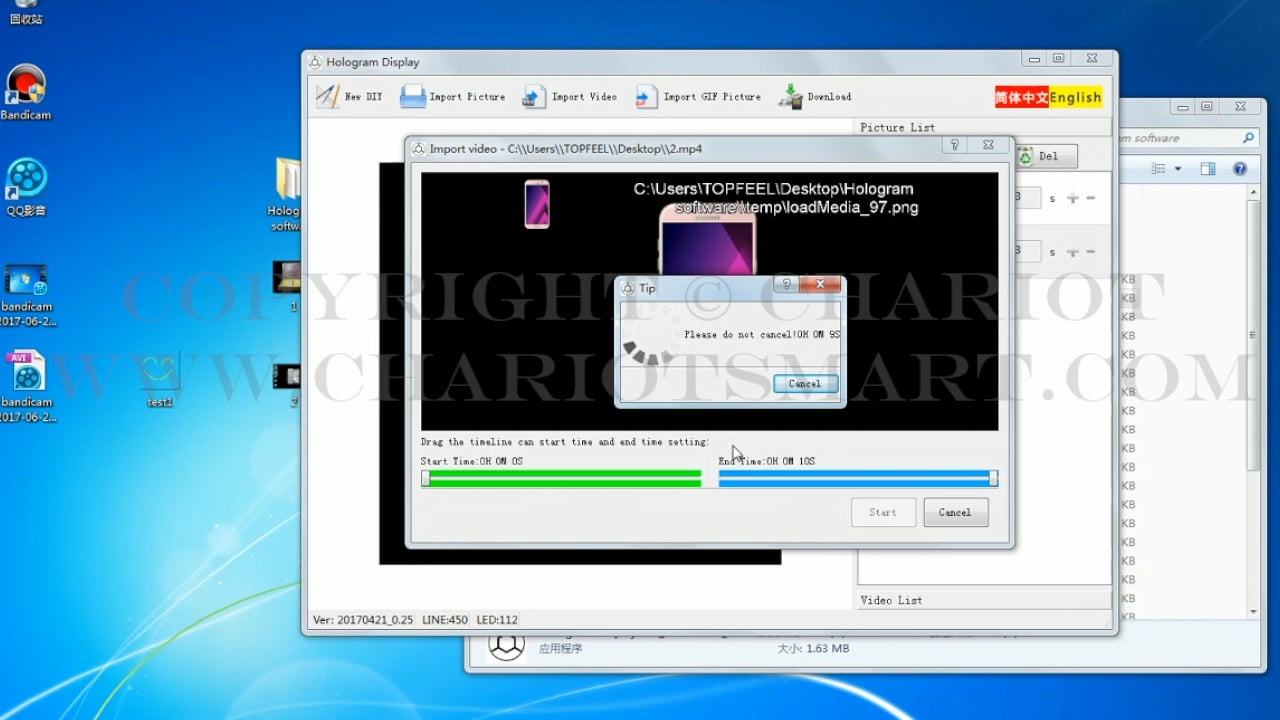
Task: Open Import GIF Picture from the toolbar
Action: [647, 97]
